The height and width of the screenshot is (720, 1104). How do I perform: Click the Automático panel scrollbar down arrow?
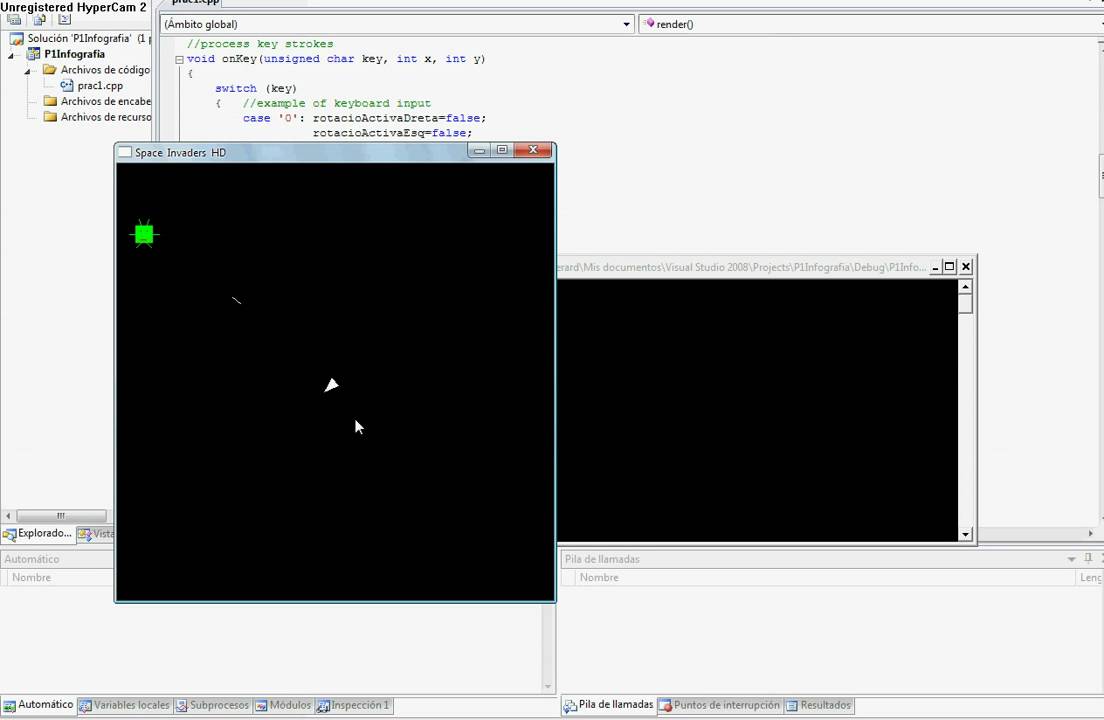[x=548, y=687]
